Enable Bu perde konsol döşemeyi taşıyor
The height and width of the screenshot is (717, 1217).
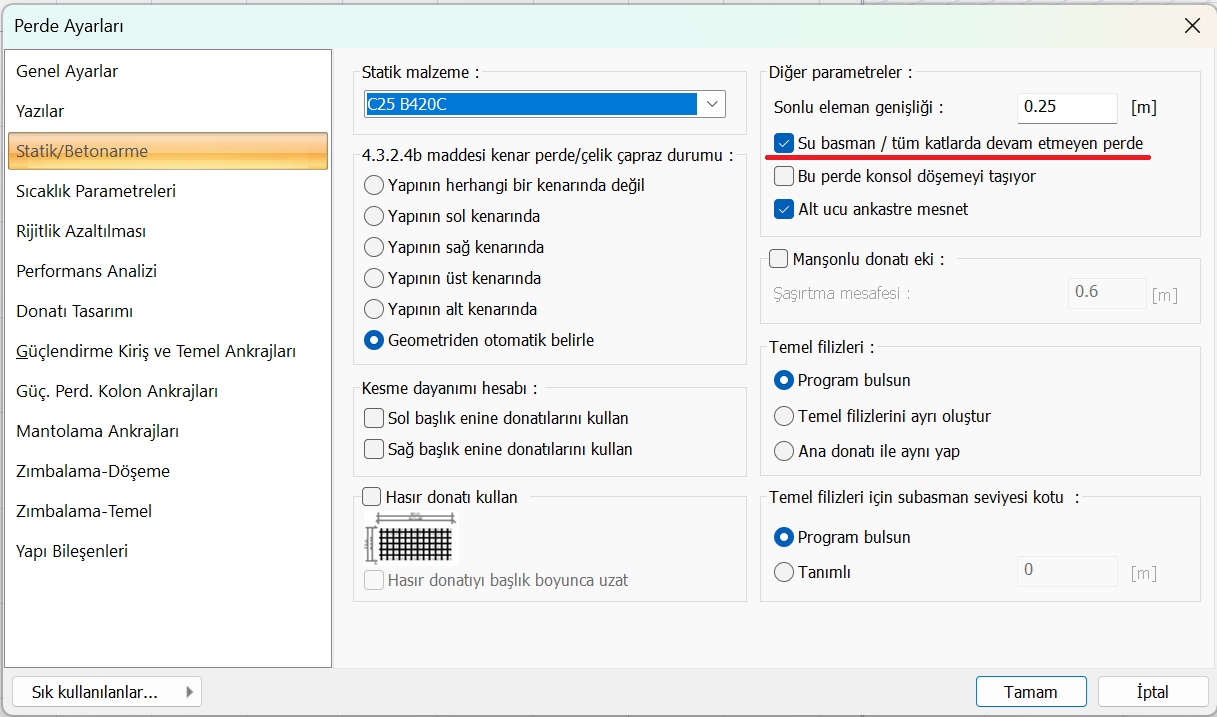785,177
